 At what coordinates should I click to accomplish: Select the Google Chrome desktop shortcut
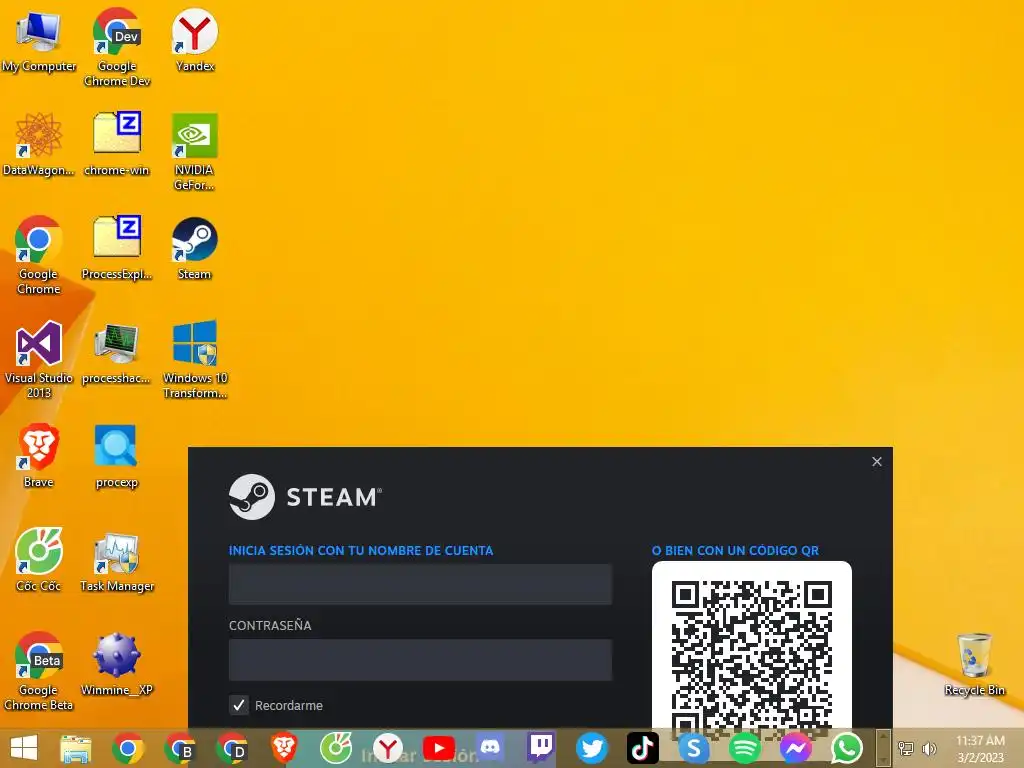[x=39, y=255]
